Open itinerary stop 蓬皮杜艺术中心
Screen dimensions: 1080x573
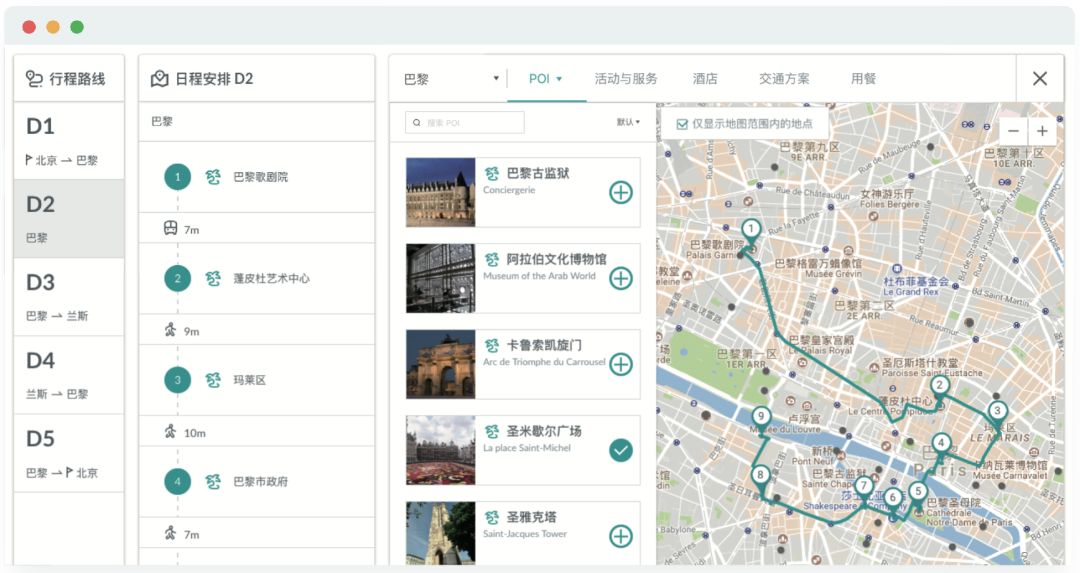(271, 279)
